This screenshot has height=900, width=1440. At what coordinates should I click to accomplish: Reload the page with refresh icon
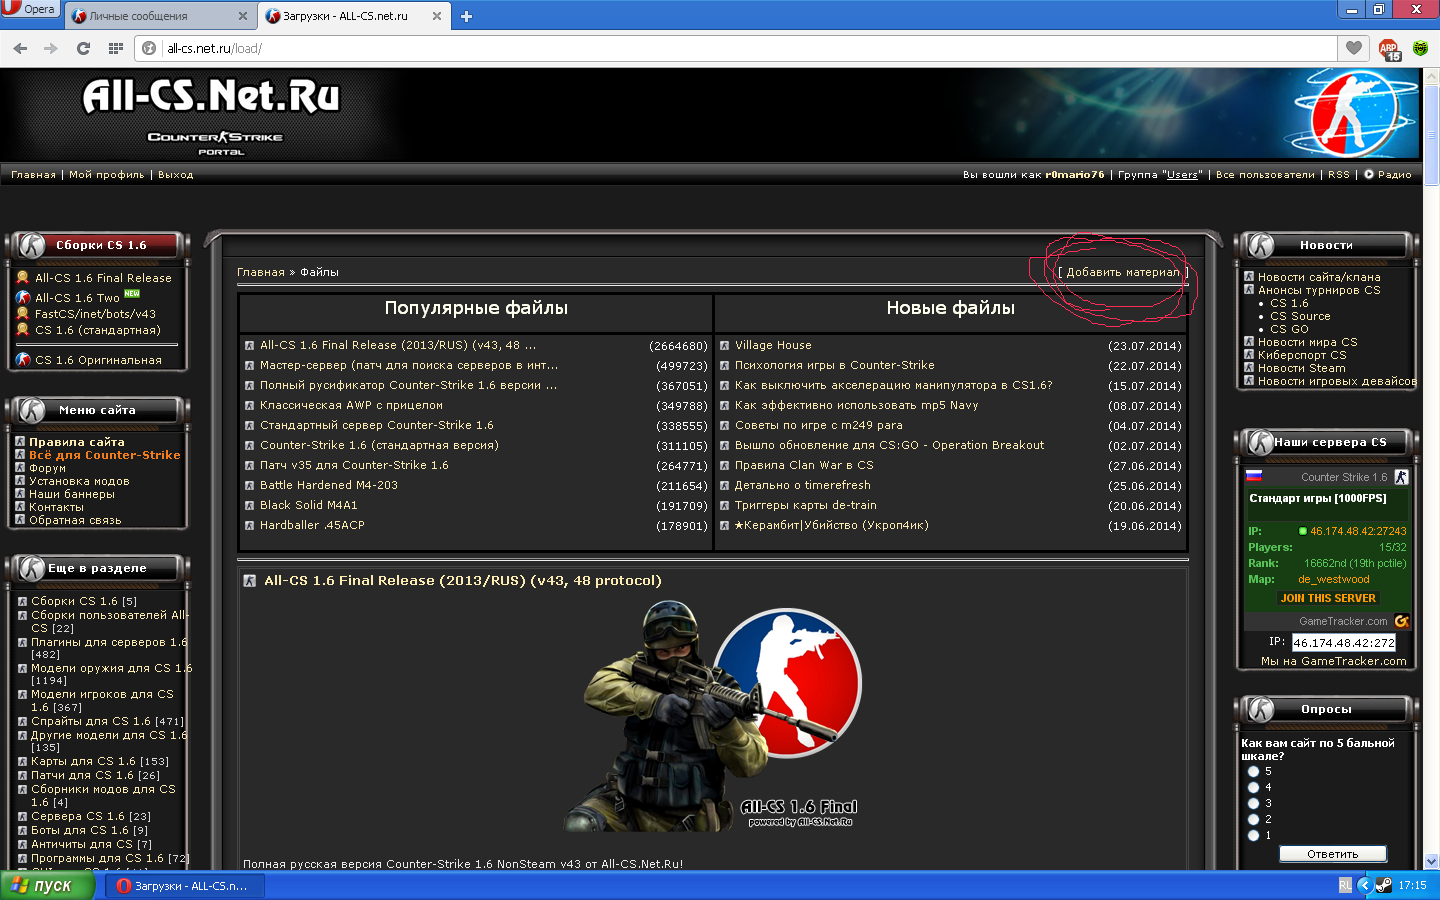click(x=83, y=48)
